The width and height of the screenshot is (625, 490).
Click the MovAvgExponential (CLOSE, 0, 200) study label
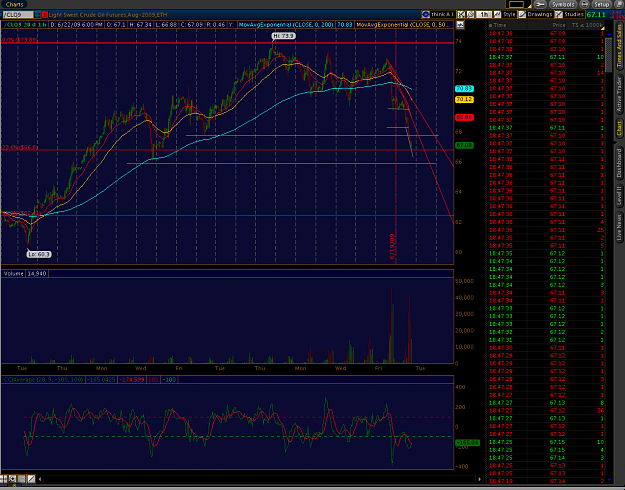click(286, 25)
